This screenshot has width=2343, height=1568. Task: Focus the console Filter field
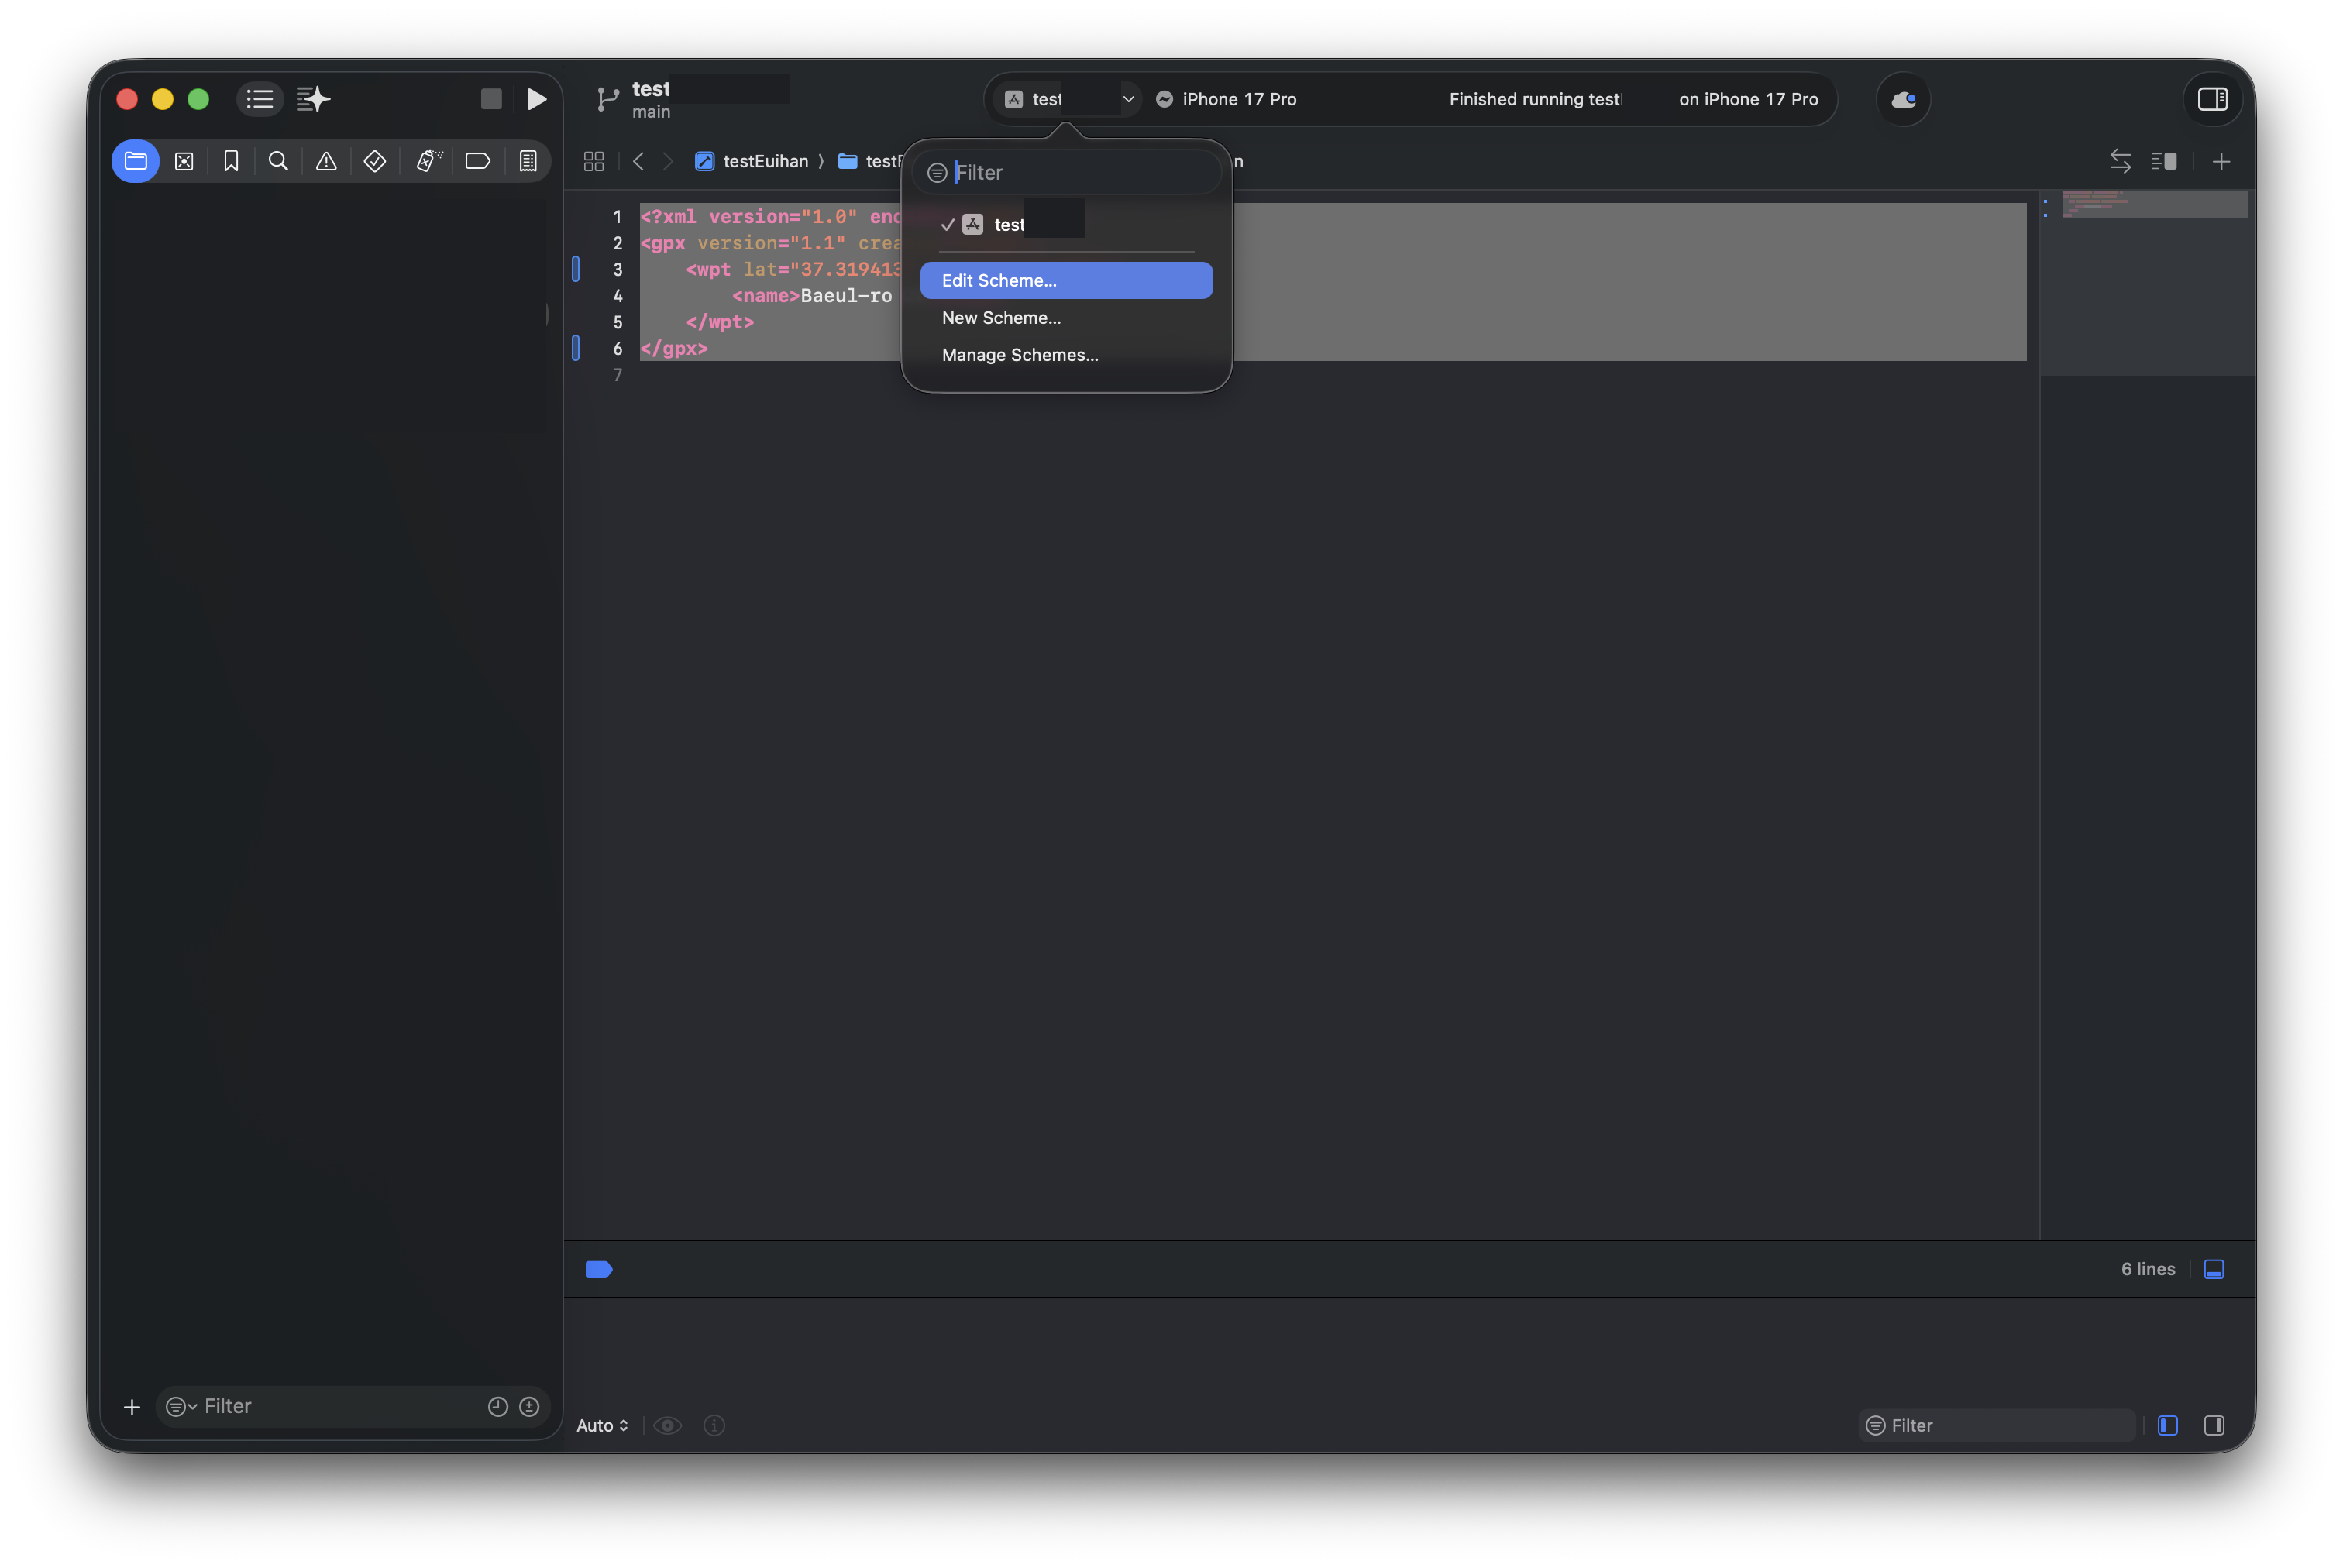(x=1996, y=1425)
